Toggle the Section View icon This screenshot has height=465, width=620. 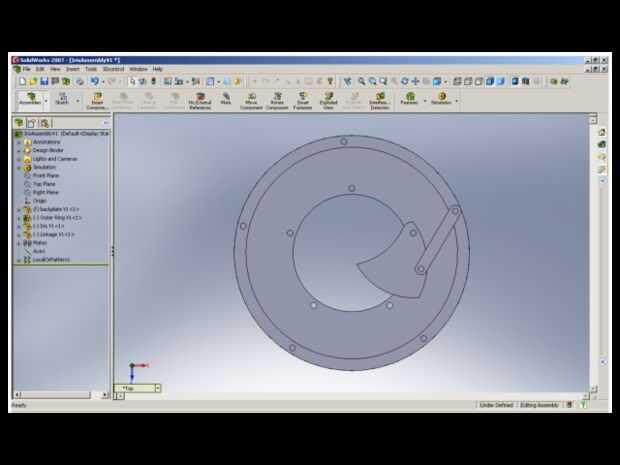point(525,81)
